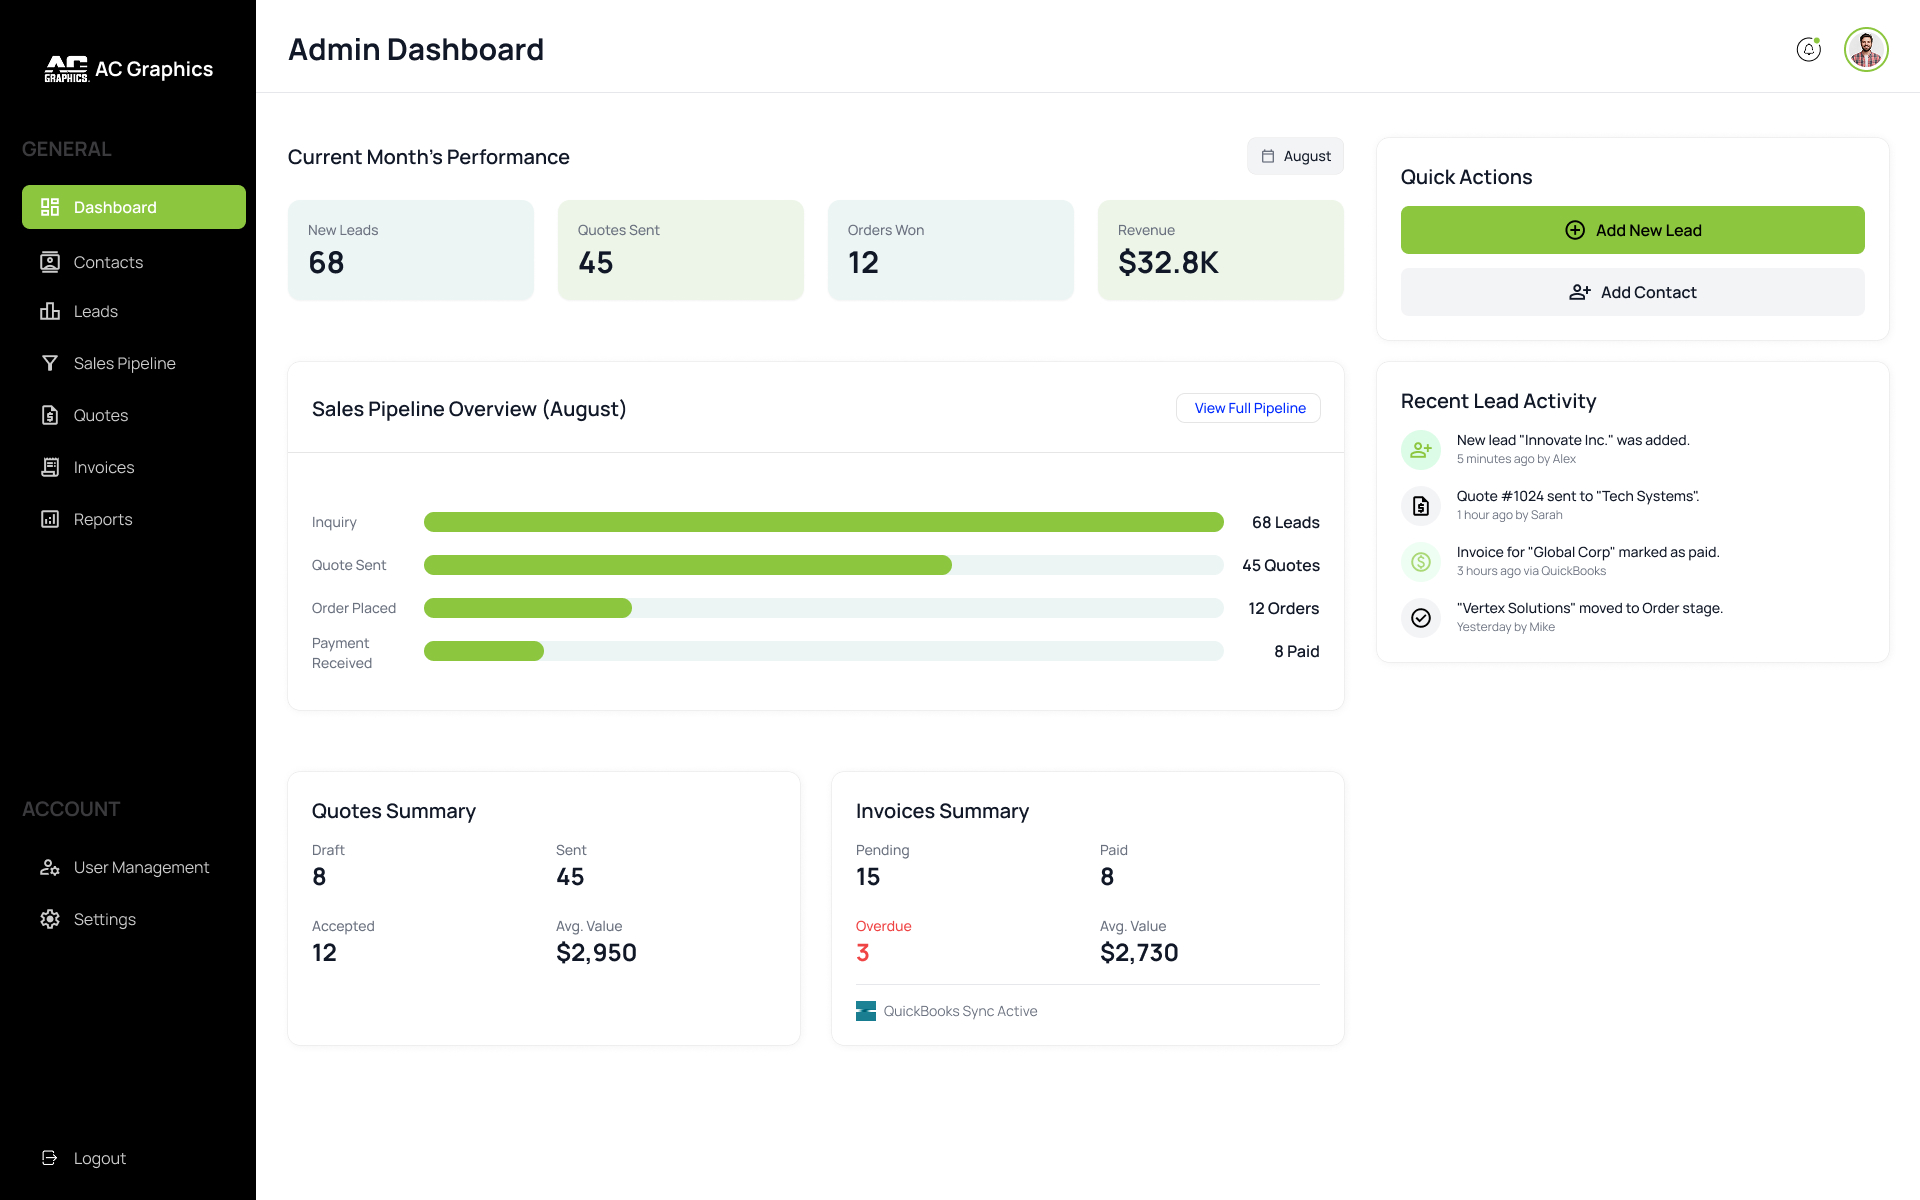Click the AC Graphics logo

(66, 69)
